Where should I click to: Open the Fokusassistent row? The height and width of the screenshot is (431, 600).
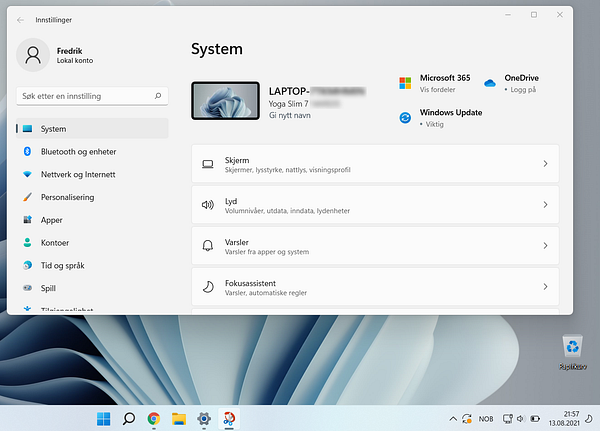(x=374, y=286)
